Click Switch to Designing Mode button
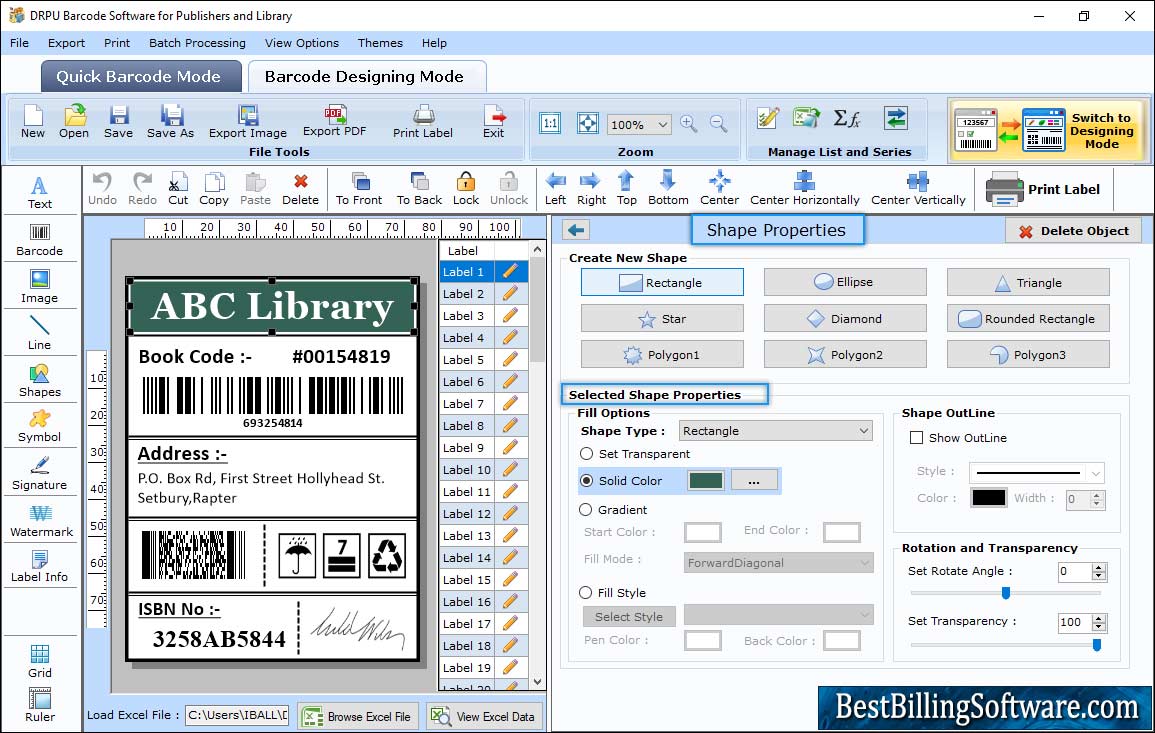 click(x=1049, y=131)
